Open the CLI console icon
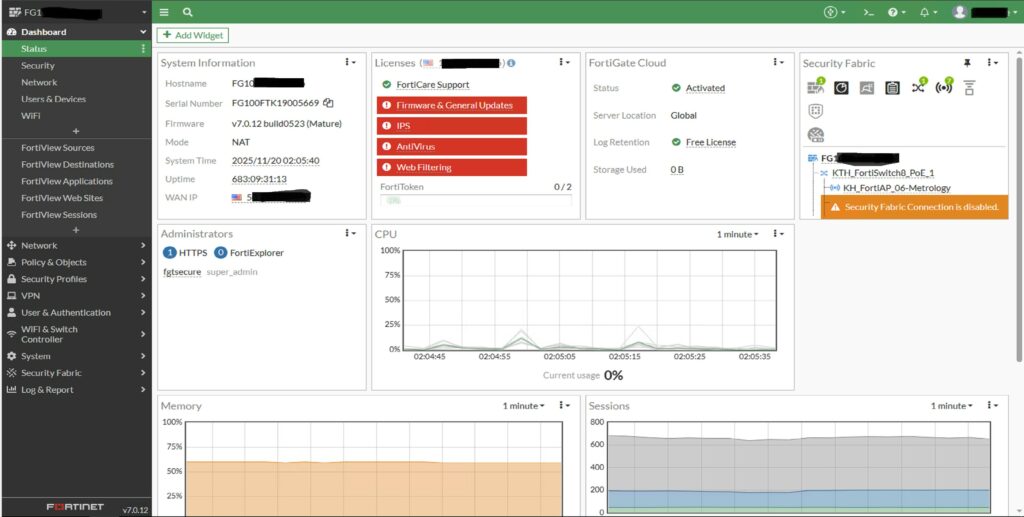 click(x=868, y=12)
